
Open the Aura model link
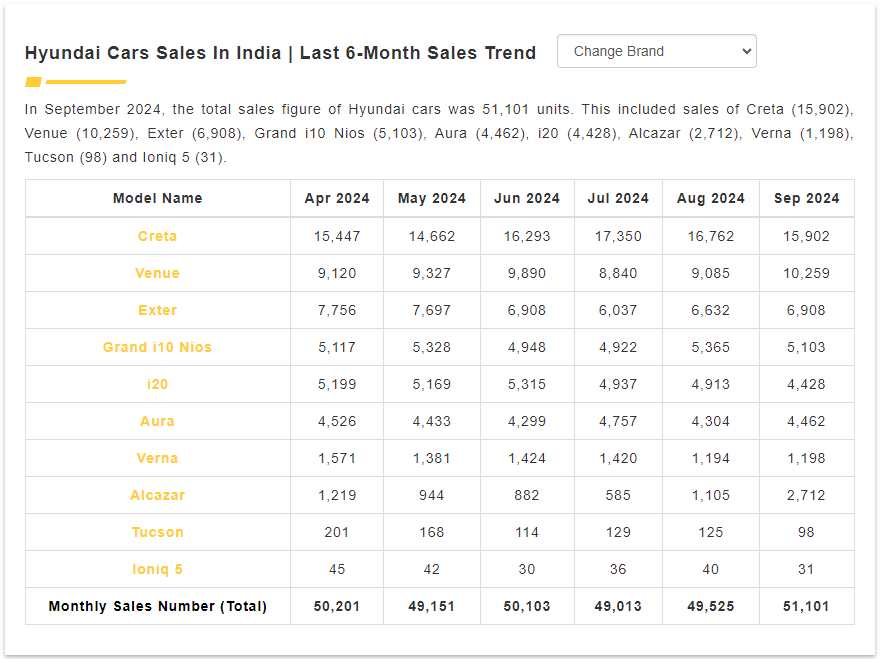point(158,422)
